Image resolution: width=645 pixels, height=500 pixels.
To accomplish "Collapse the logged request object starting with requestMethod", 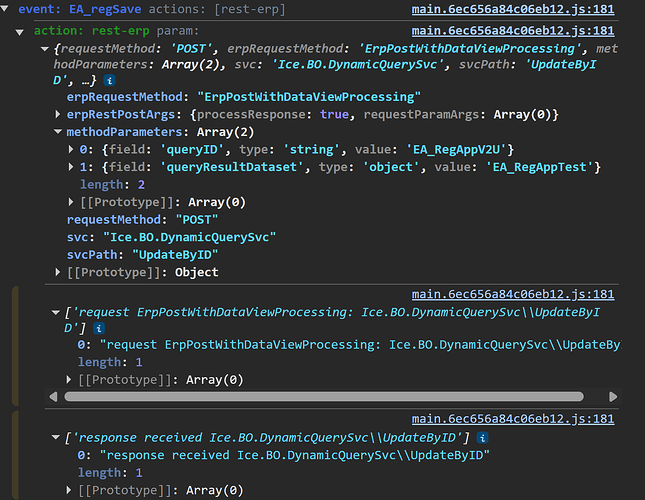I will tap(45, 48).
